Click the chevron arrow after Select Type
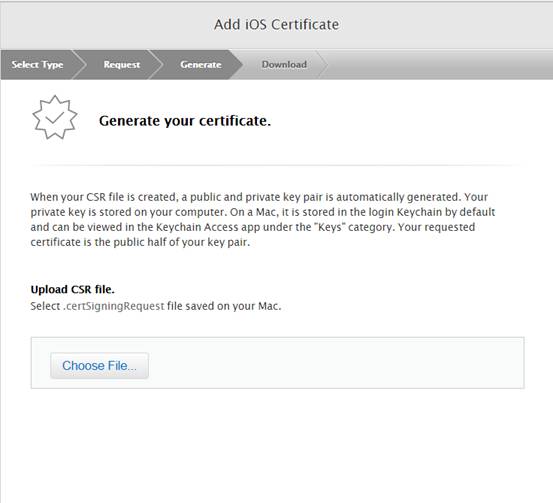This screenshot has width=553, height=503. pyautogui.click(x=80, y=65)
